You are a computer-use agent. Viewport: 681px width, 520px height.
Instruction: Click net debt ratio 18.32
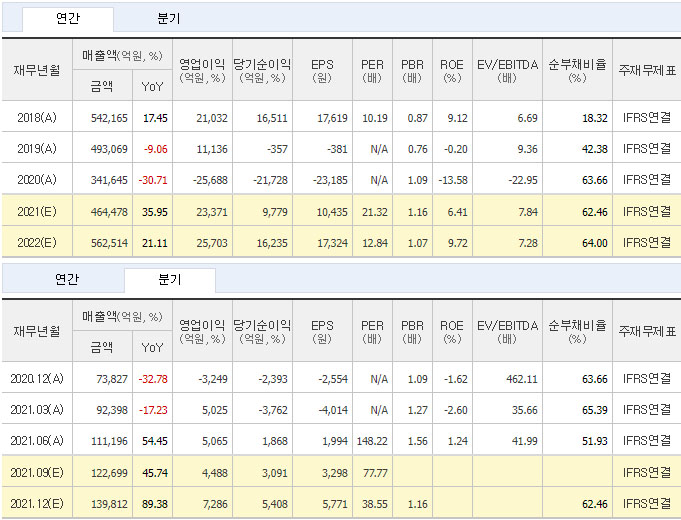pos(595,118)
